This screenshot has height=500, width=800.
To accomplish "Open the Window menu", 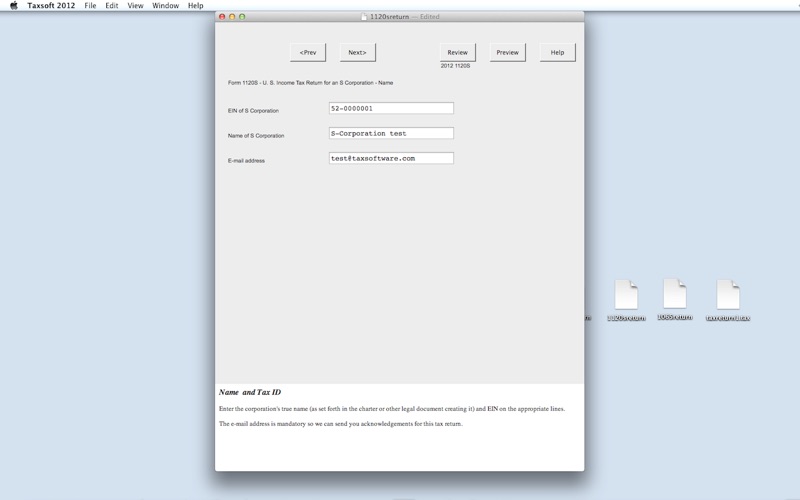I will [165, 6].
